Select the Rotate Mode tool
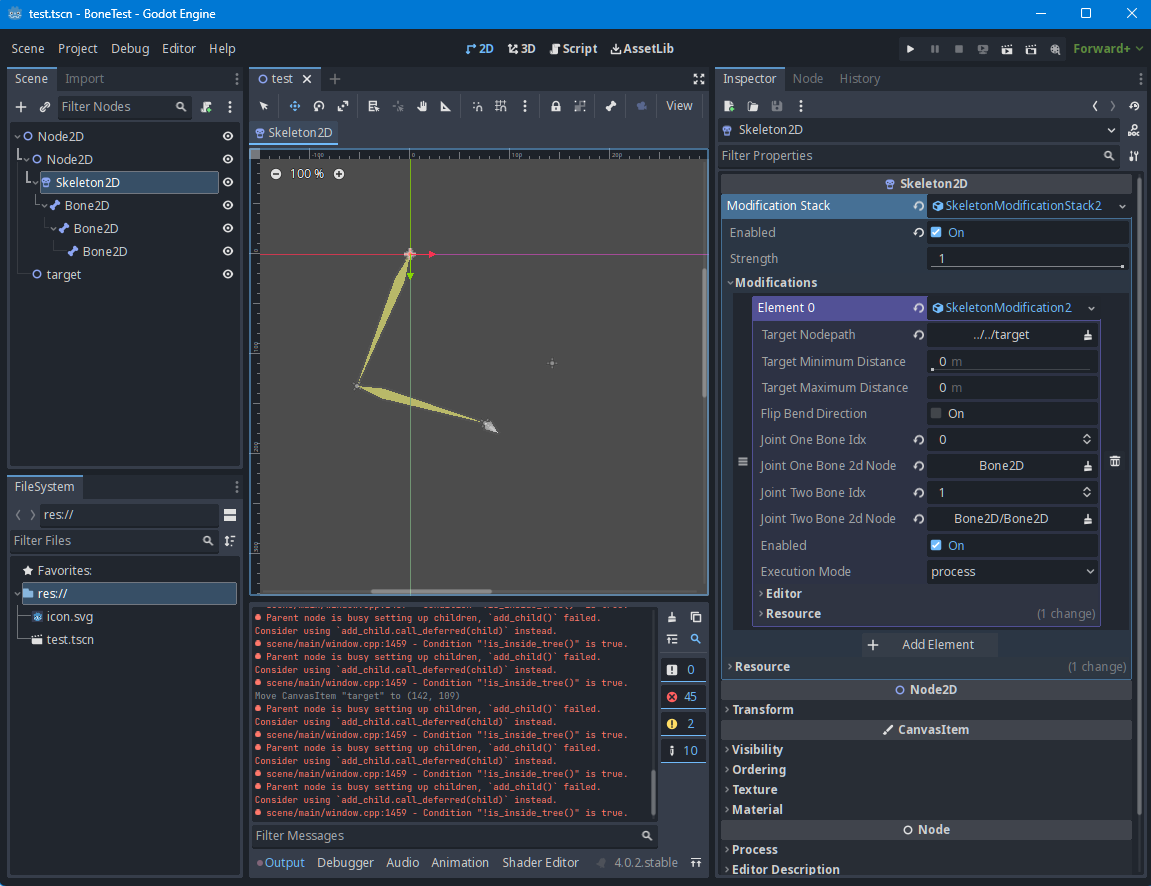 (319, 106)
